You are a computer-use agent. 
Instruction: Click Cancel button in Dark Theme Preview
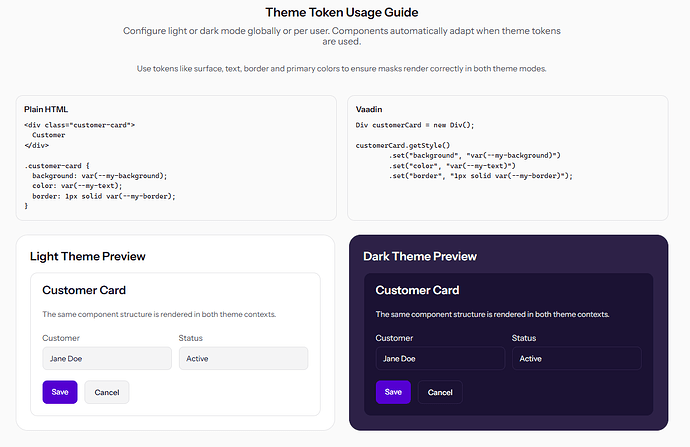tap(440, 392)
